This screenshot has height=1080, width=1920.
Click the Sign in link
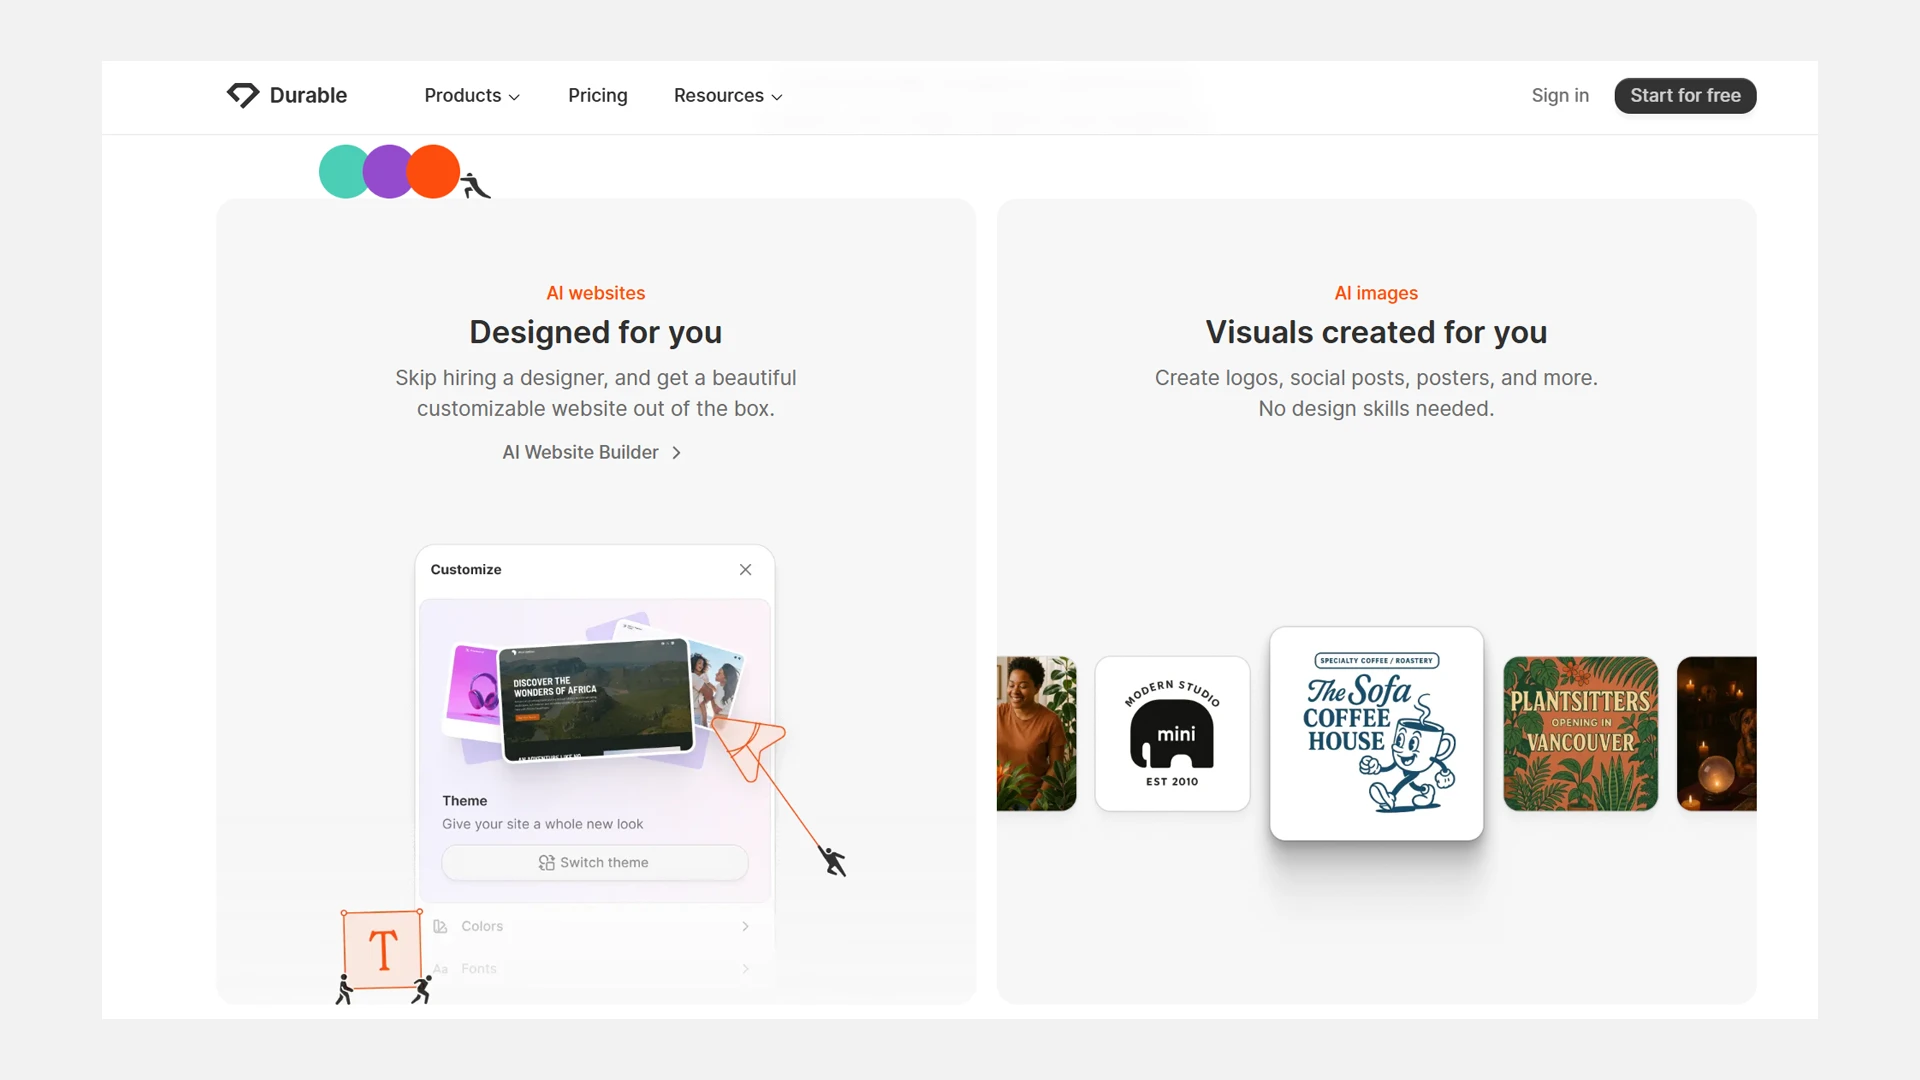[x=1559, y=95]
